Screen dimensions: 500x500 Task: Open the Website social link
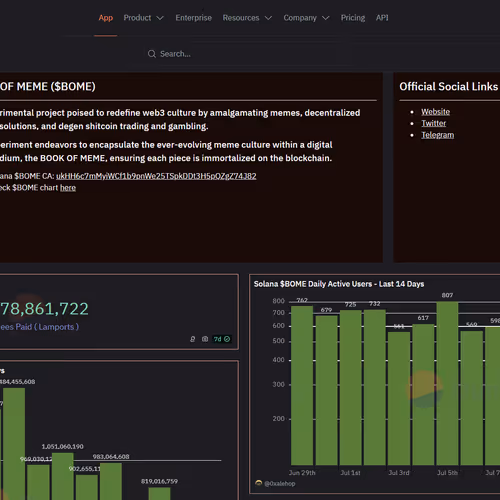pos(435,112)
